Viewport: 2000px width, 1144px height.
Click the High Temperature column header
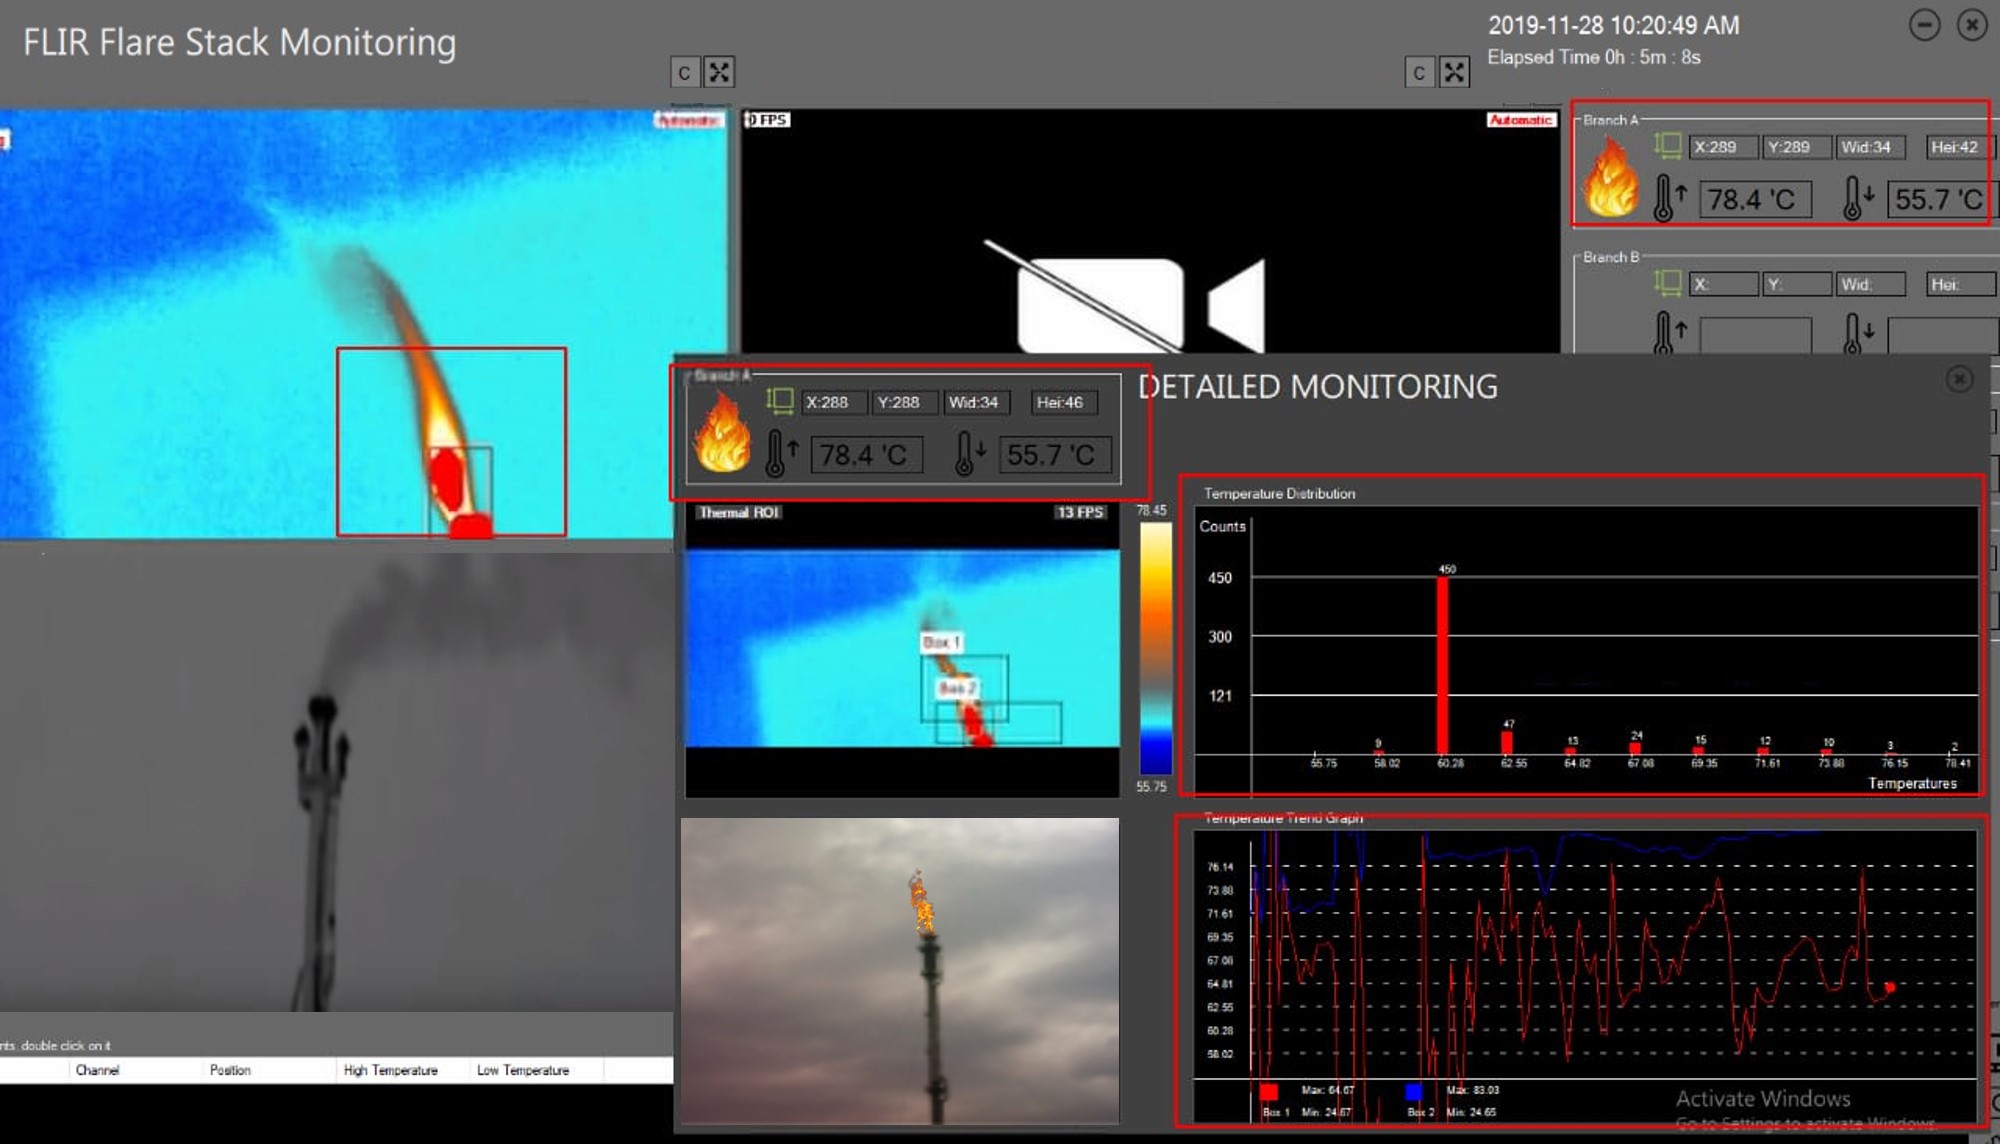pyautogui.click(x=390, y=1070)
